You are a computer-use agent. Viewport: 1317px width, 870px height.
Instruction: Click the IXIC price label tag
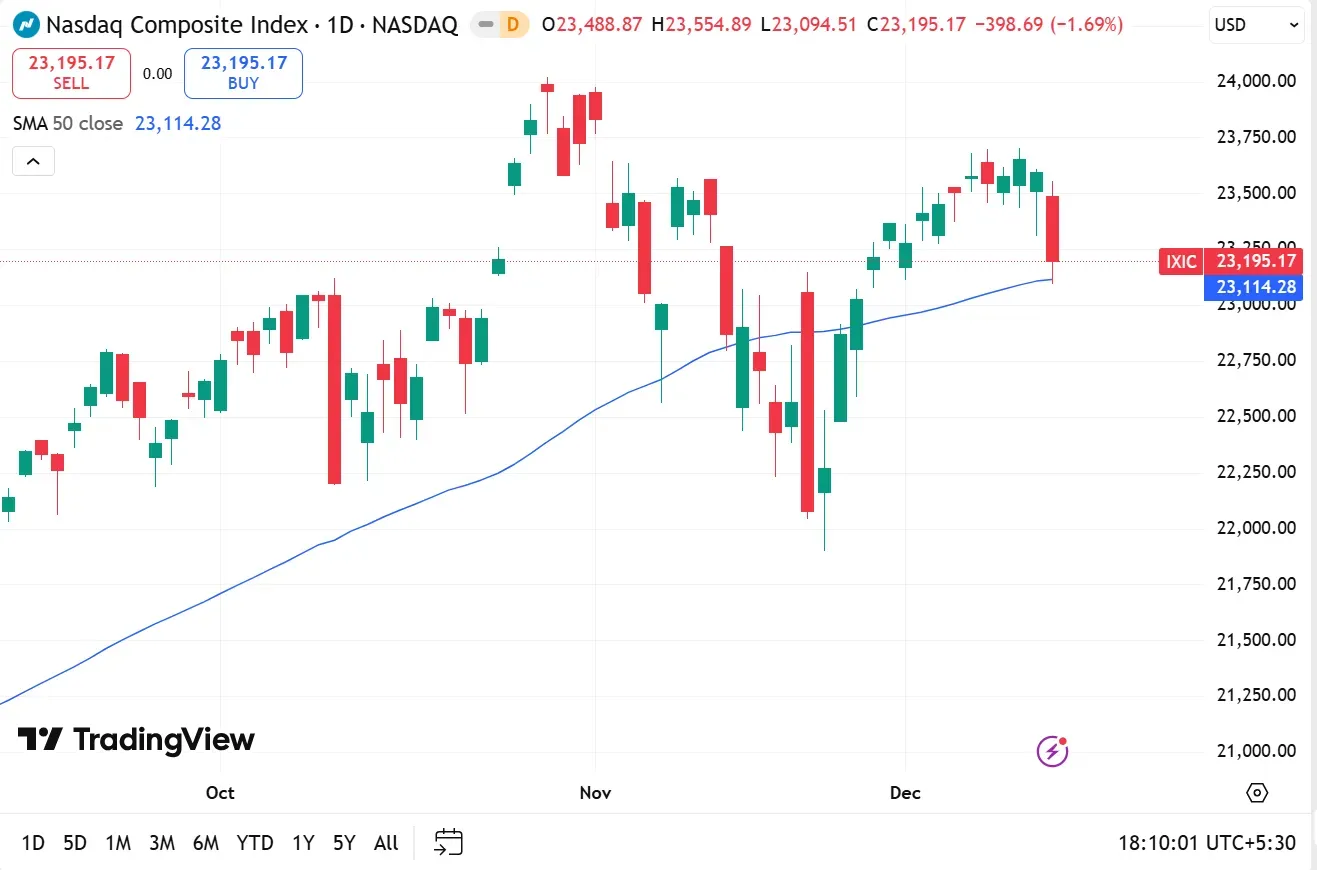[1181, 262]
